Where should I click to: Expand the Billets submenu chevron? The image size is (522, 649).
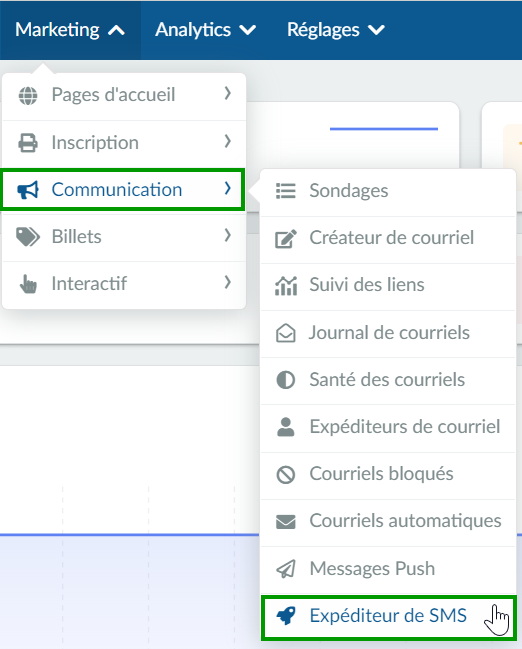click(227, 236)
